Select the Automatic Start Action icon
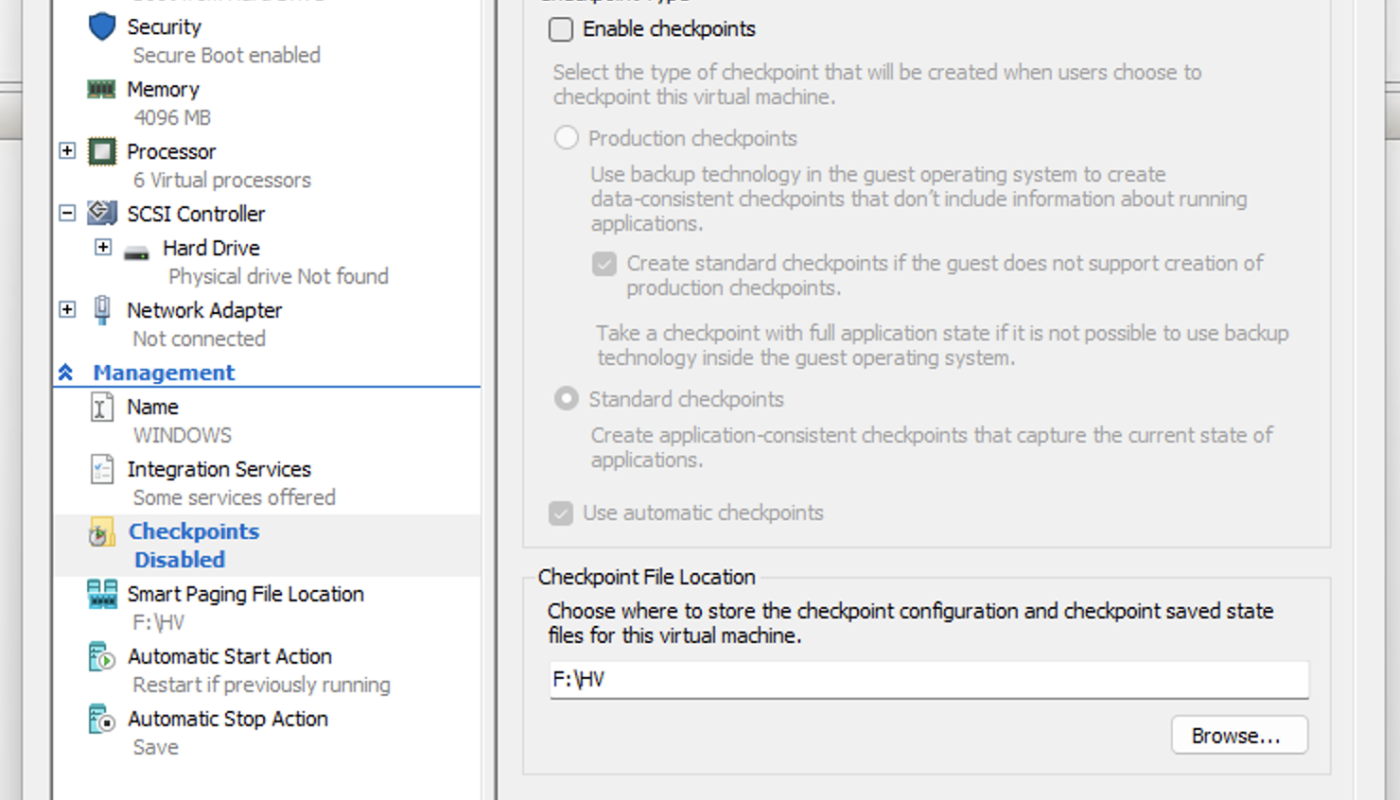Image resolution: width=1400 pixels, height=800 pixels. coord(102,657)
